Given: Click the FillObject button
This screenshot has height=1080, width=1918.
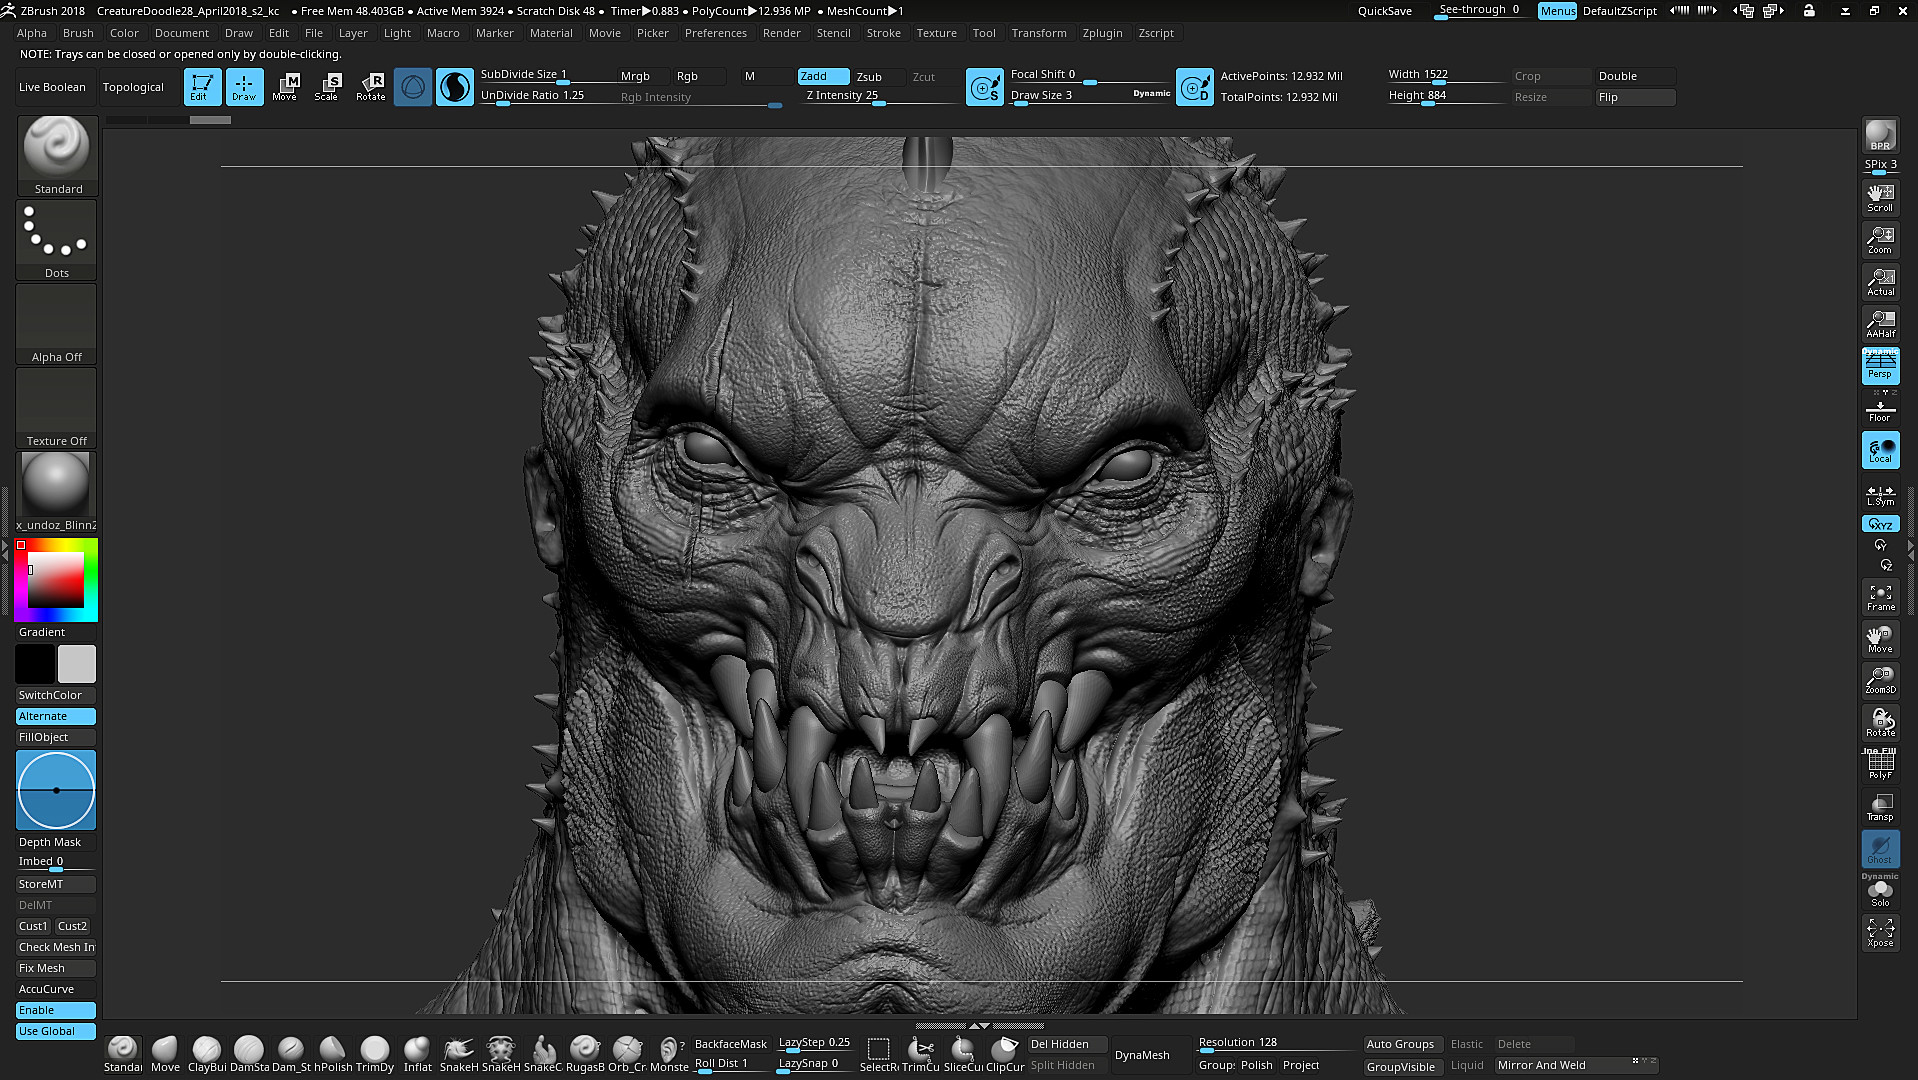Looking at the screenshot, I should coord(56,737).
